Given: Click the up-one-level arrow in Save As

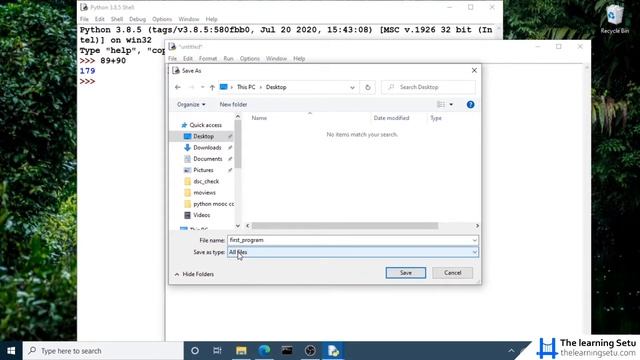Looking at the screenshot, I should [x=212, y=87].
